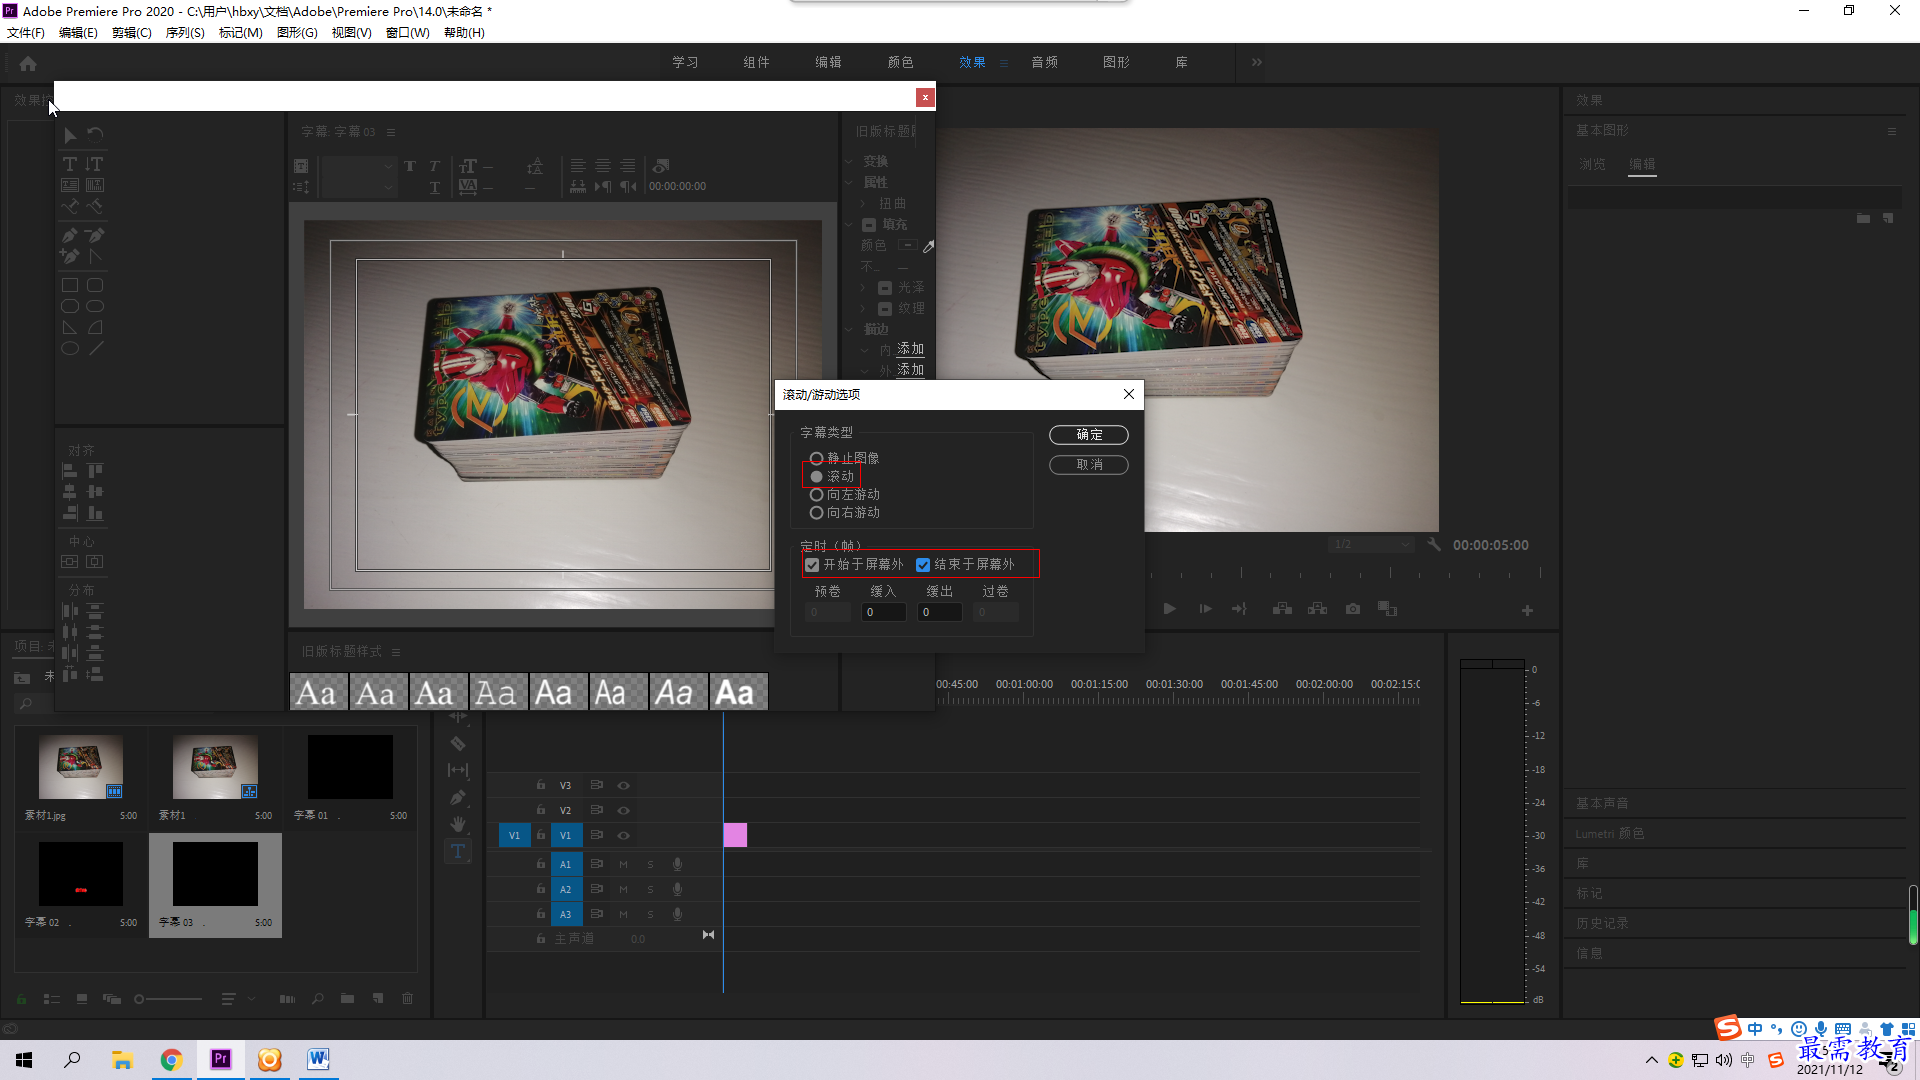
Task: Click the Show Background Video icon
Action: coord(661,166)
